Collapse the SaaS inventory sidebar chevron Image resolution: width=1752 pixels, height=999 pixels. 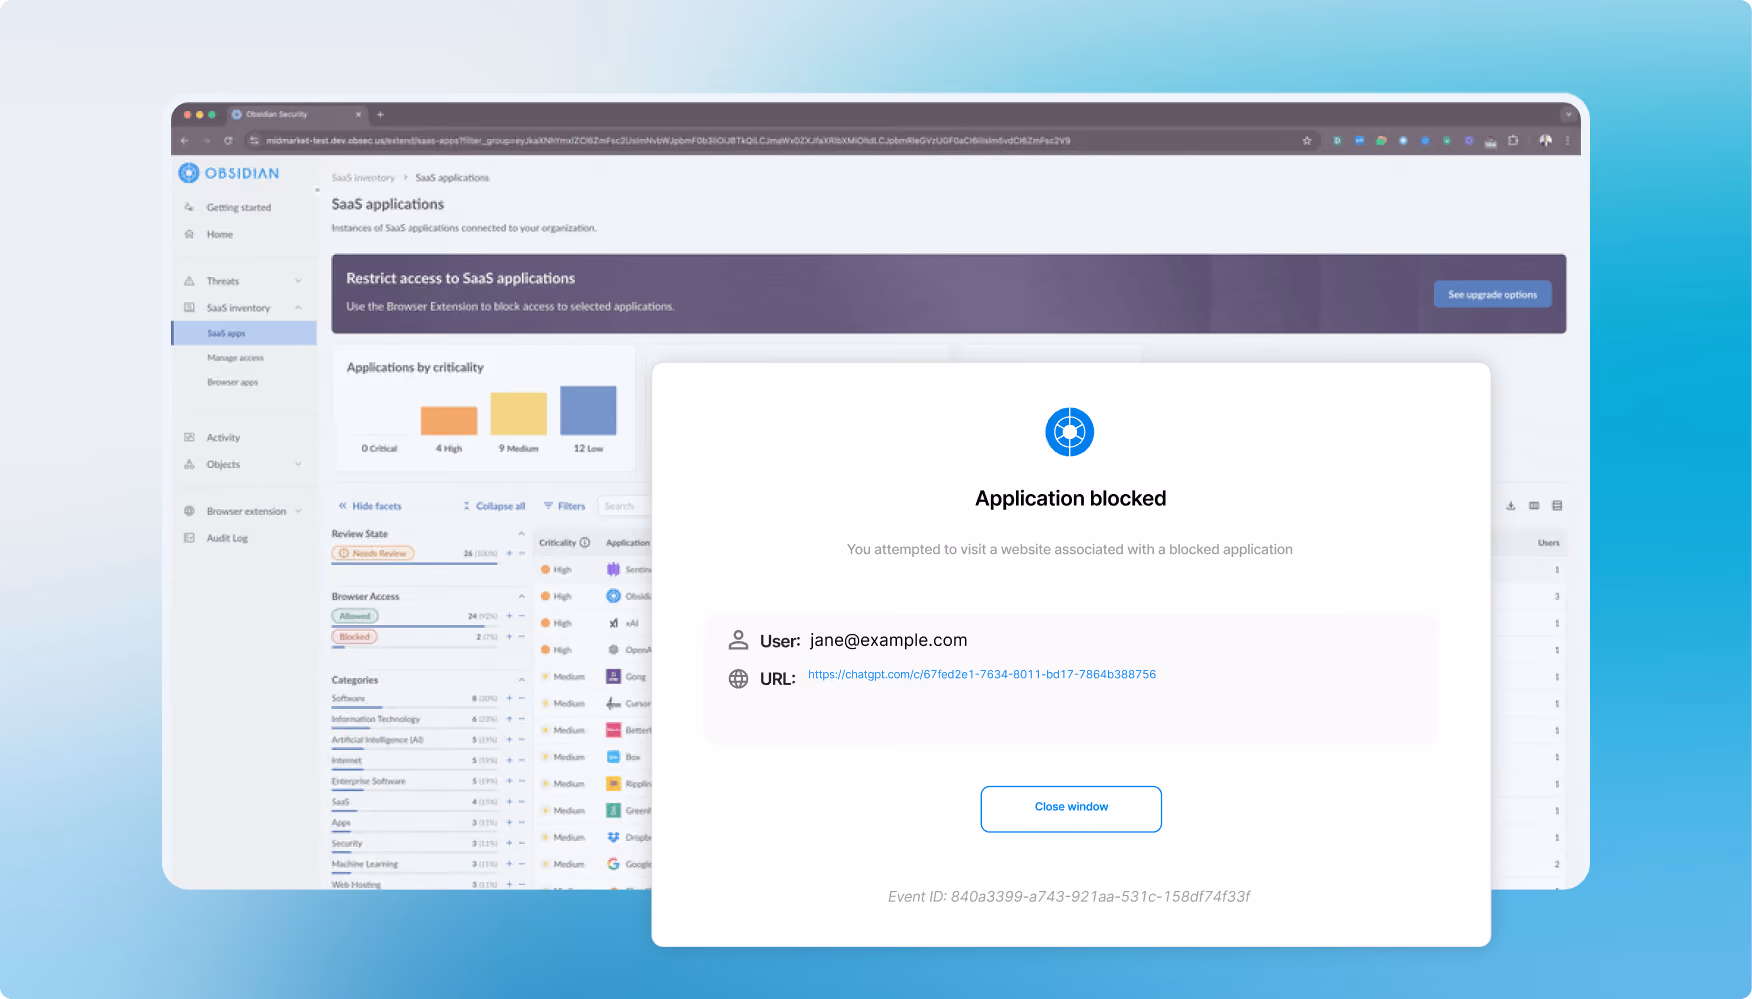(x=298, y=308)
